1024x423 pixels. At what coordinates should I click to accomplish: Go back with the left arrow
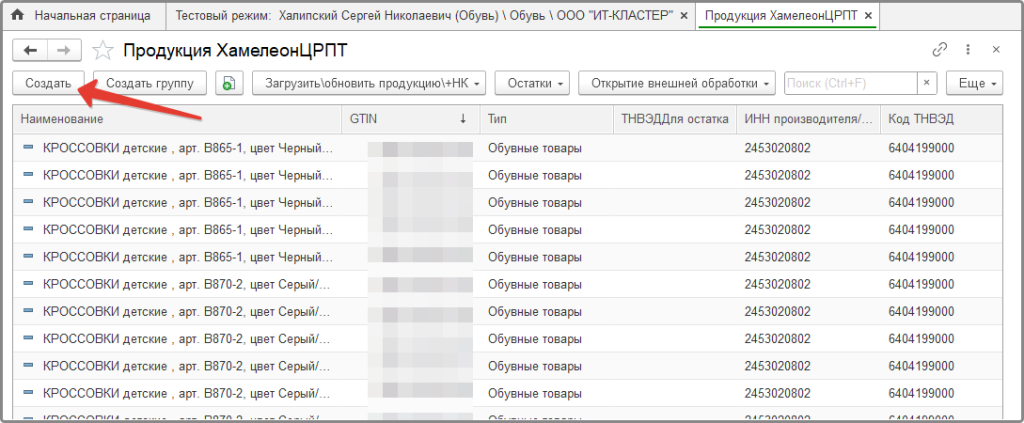coord(30,50)
